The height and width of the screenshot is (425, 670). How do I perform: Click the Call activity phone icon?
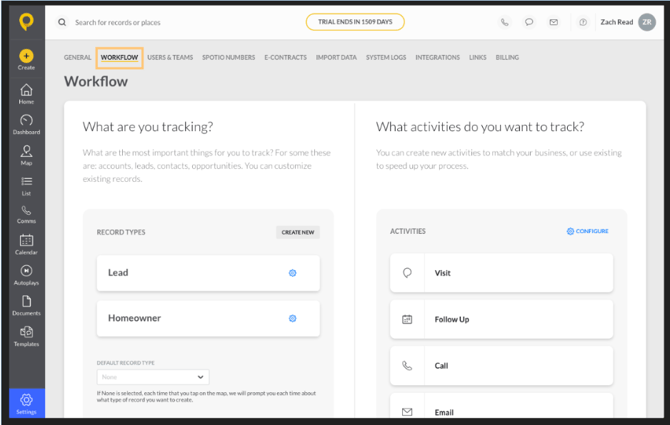[407, 366]
